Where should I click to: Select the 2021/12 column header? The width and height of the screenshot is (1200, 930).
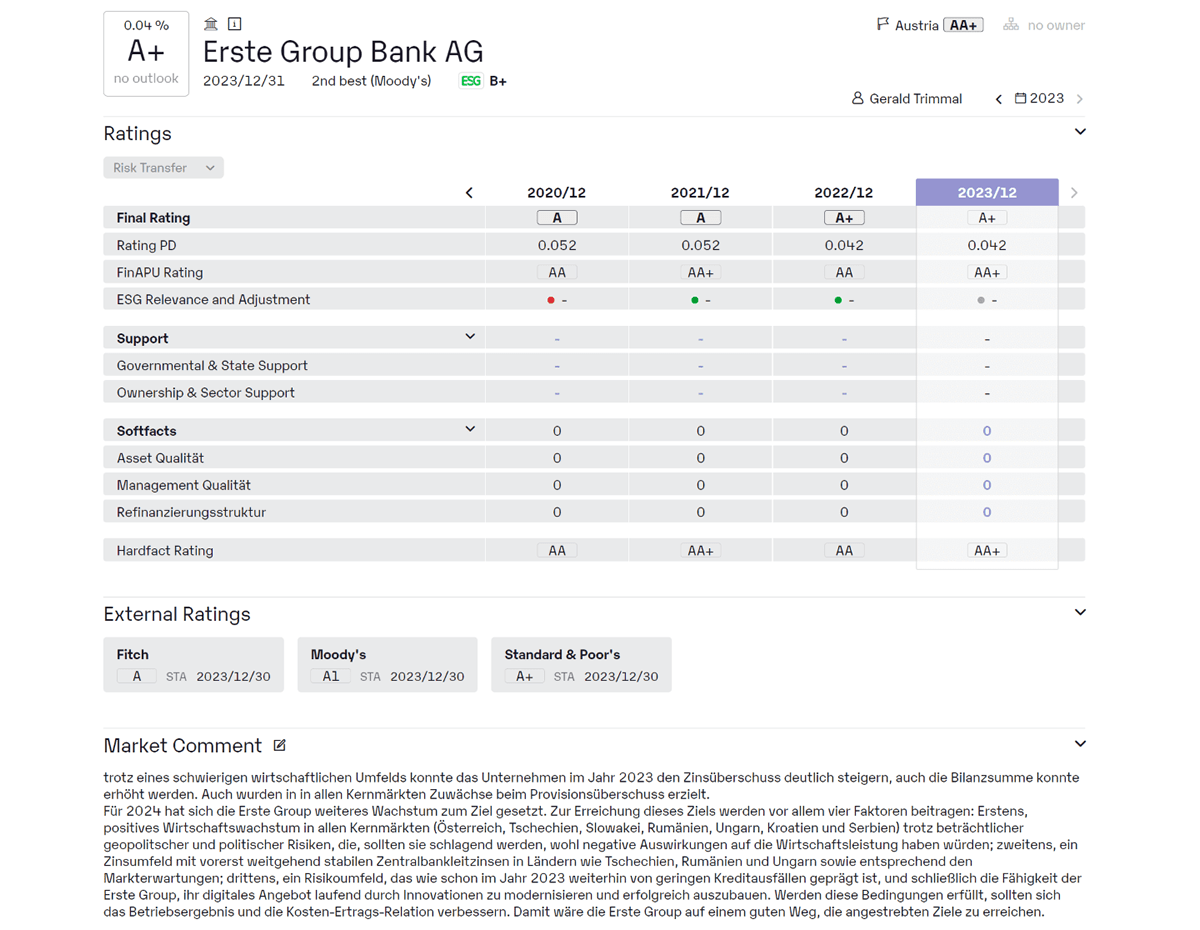click(x=700, y=193)
